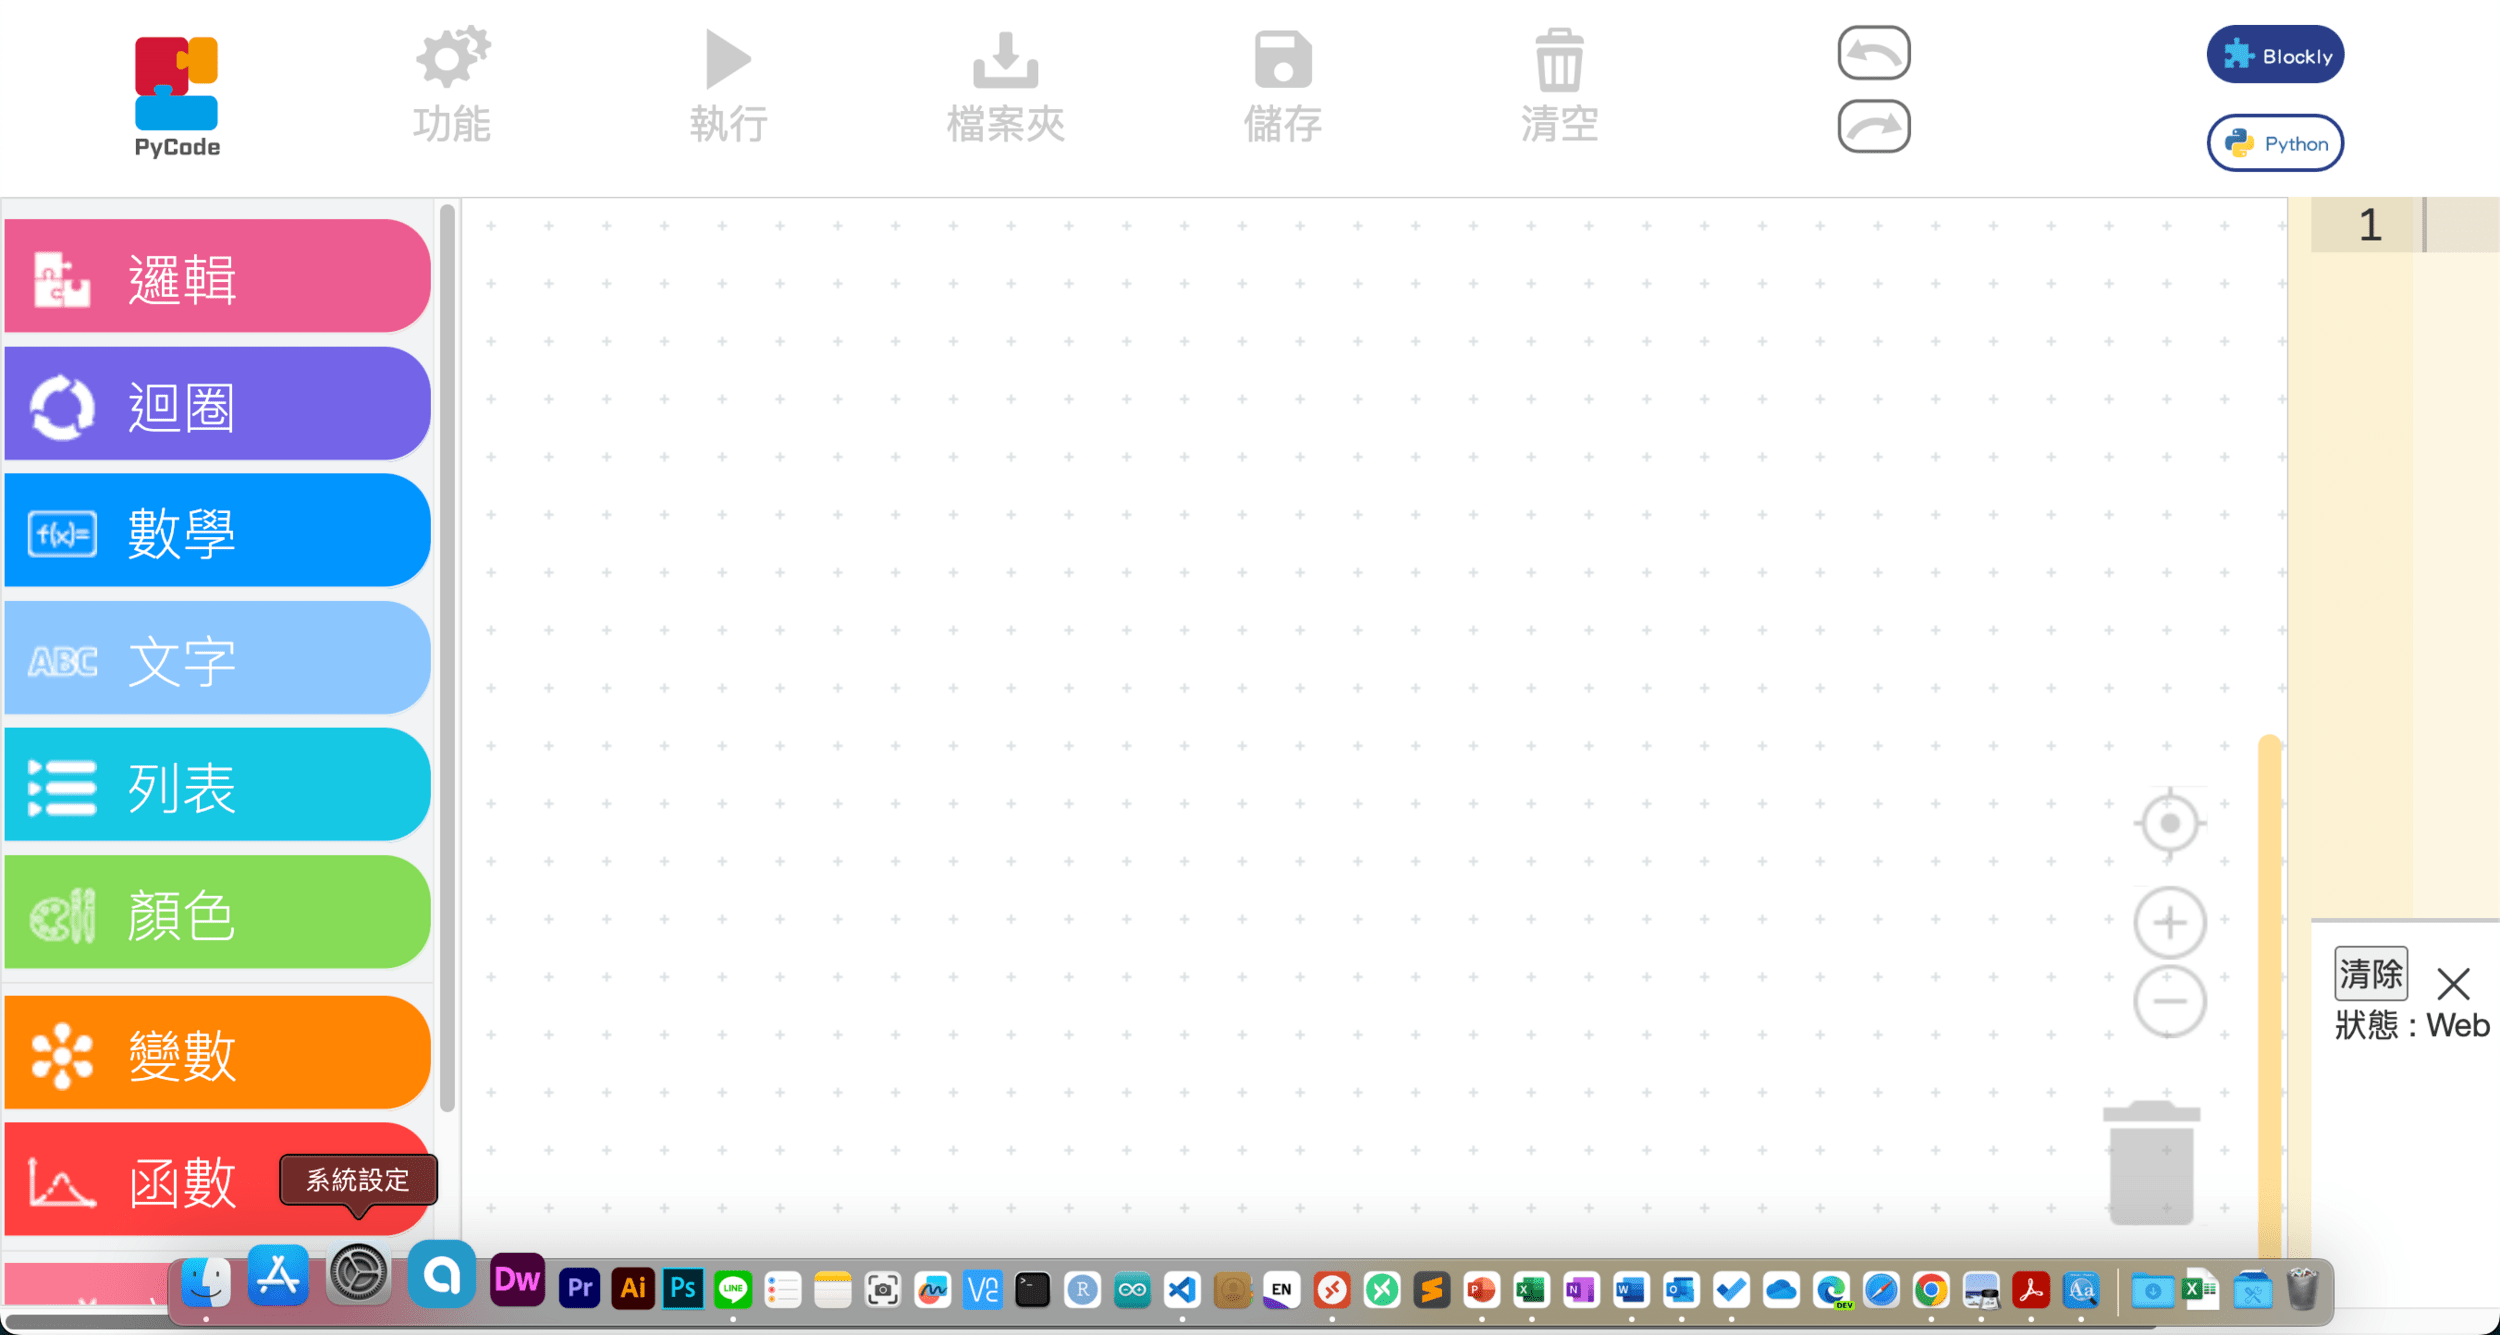
Task: Close the console panel with X
Action: pos(2453,984)
